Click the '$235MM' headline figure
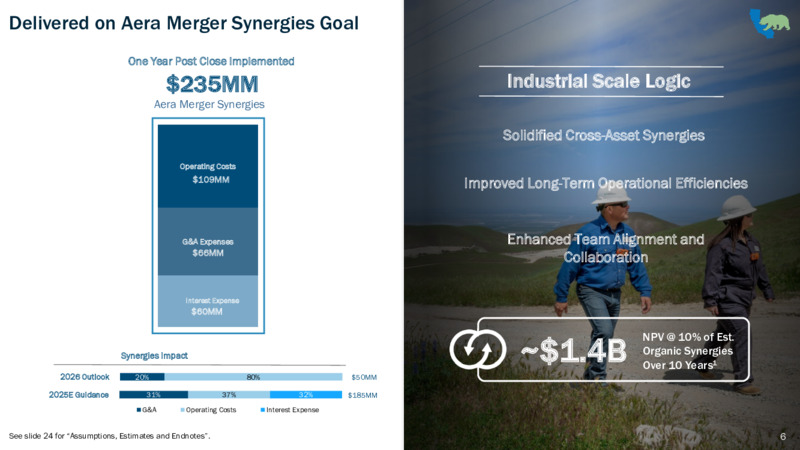Image resolution: width=800 pixels, height=450 pixels. (x=212, y=84)
